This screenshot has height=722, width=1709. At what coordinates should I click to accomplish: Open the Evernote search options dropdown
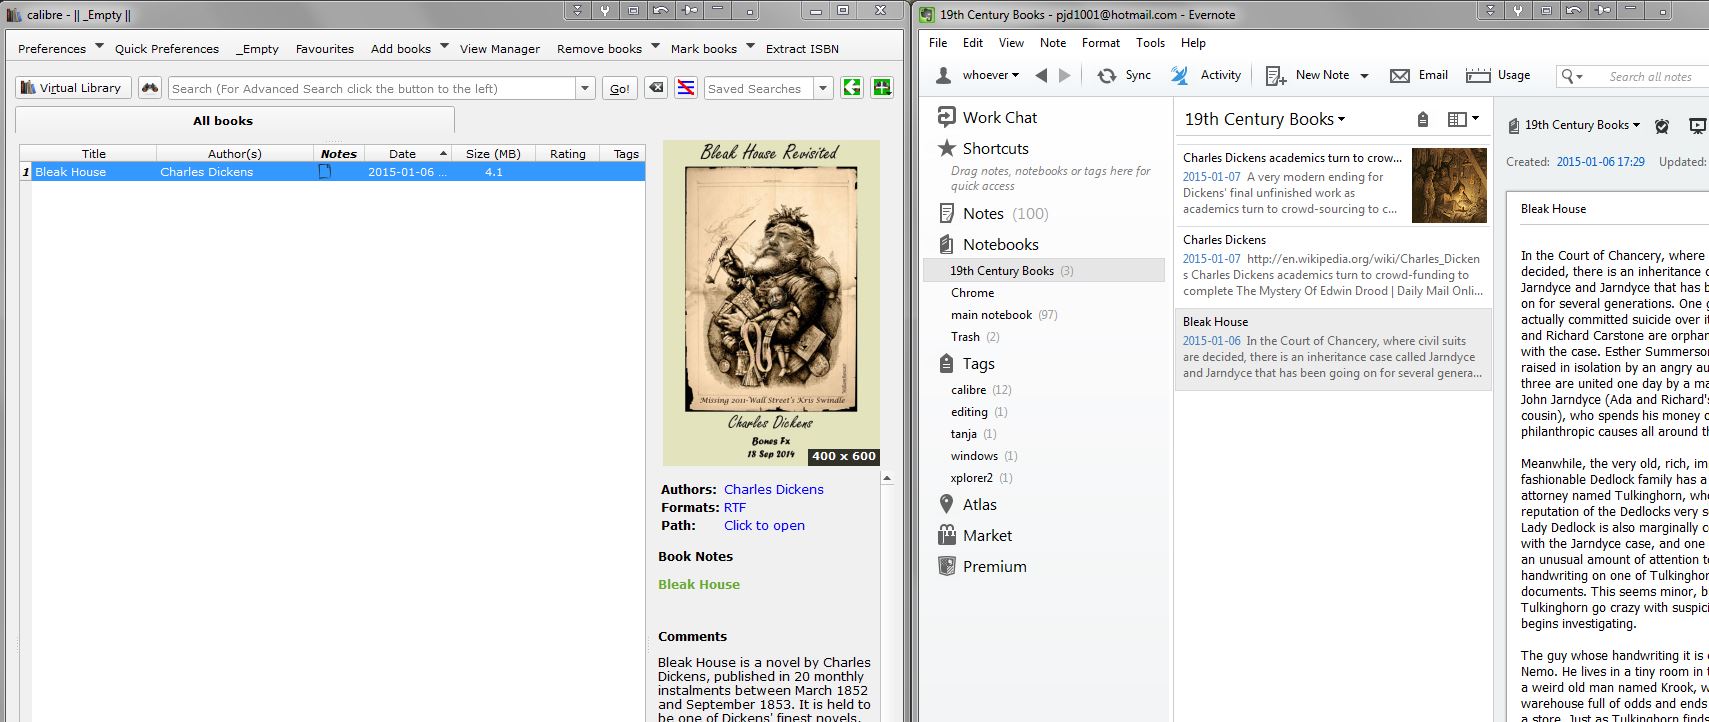tap(1572, 76)
